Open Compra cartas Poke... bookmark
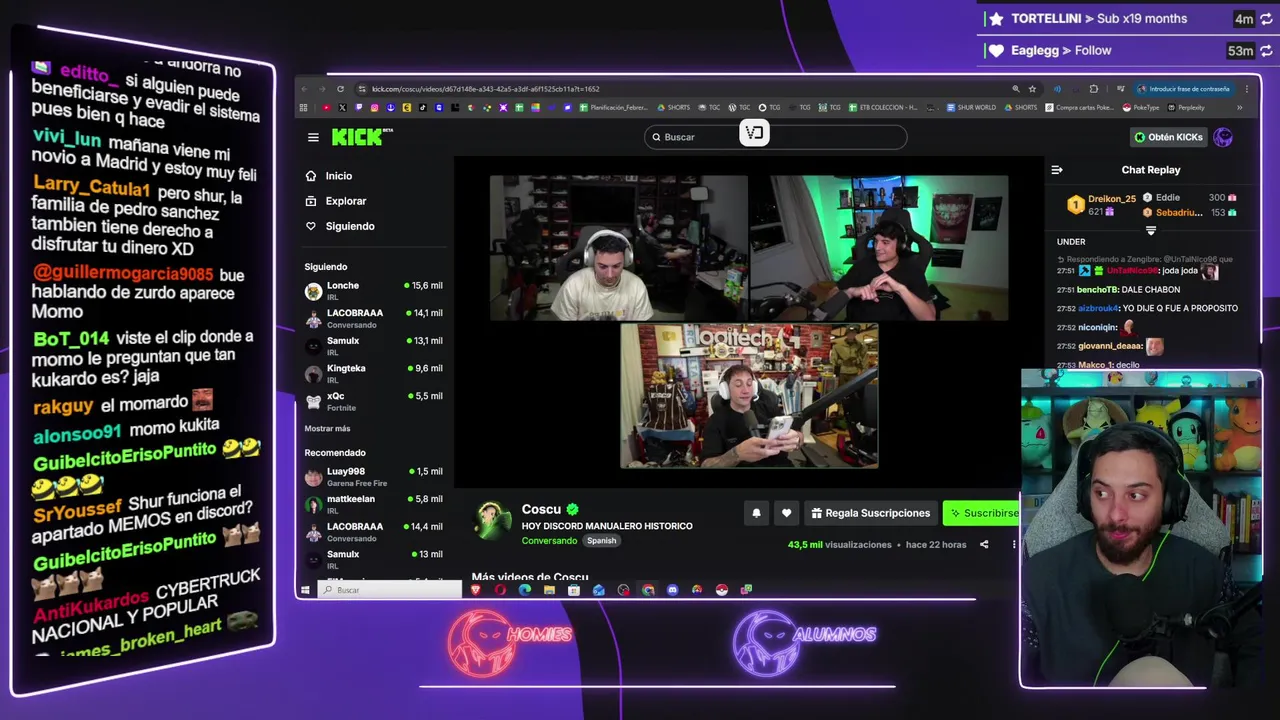Image resolution: width=1280 pixels, height=720 pixels. click(x=1079, y=108)
